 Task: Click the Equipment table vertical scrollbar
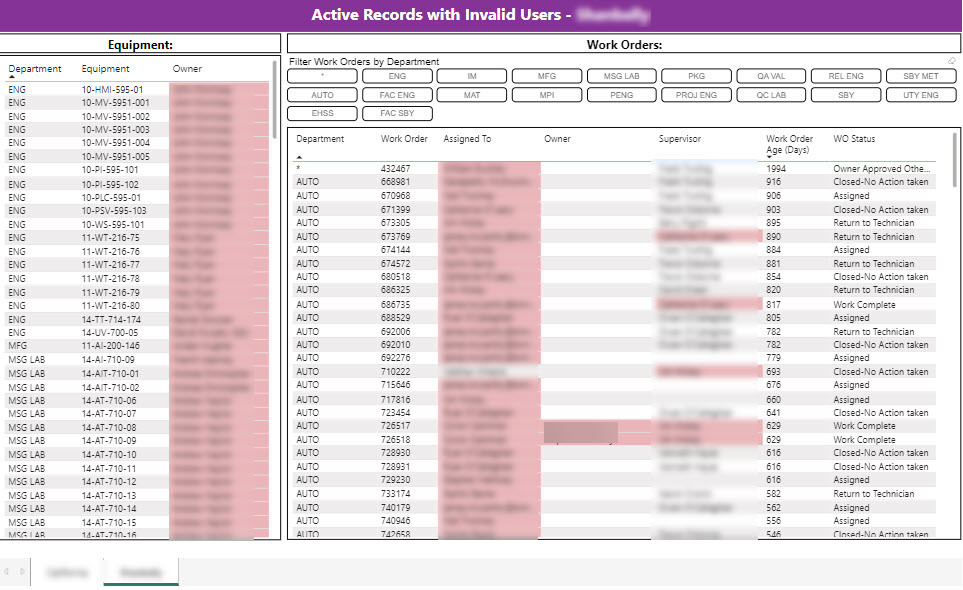(x=275, y=100)
